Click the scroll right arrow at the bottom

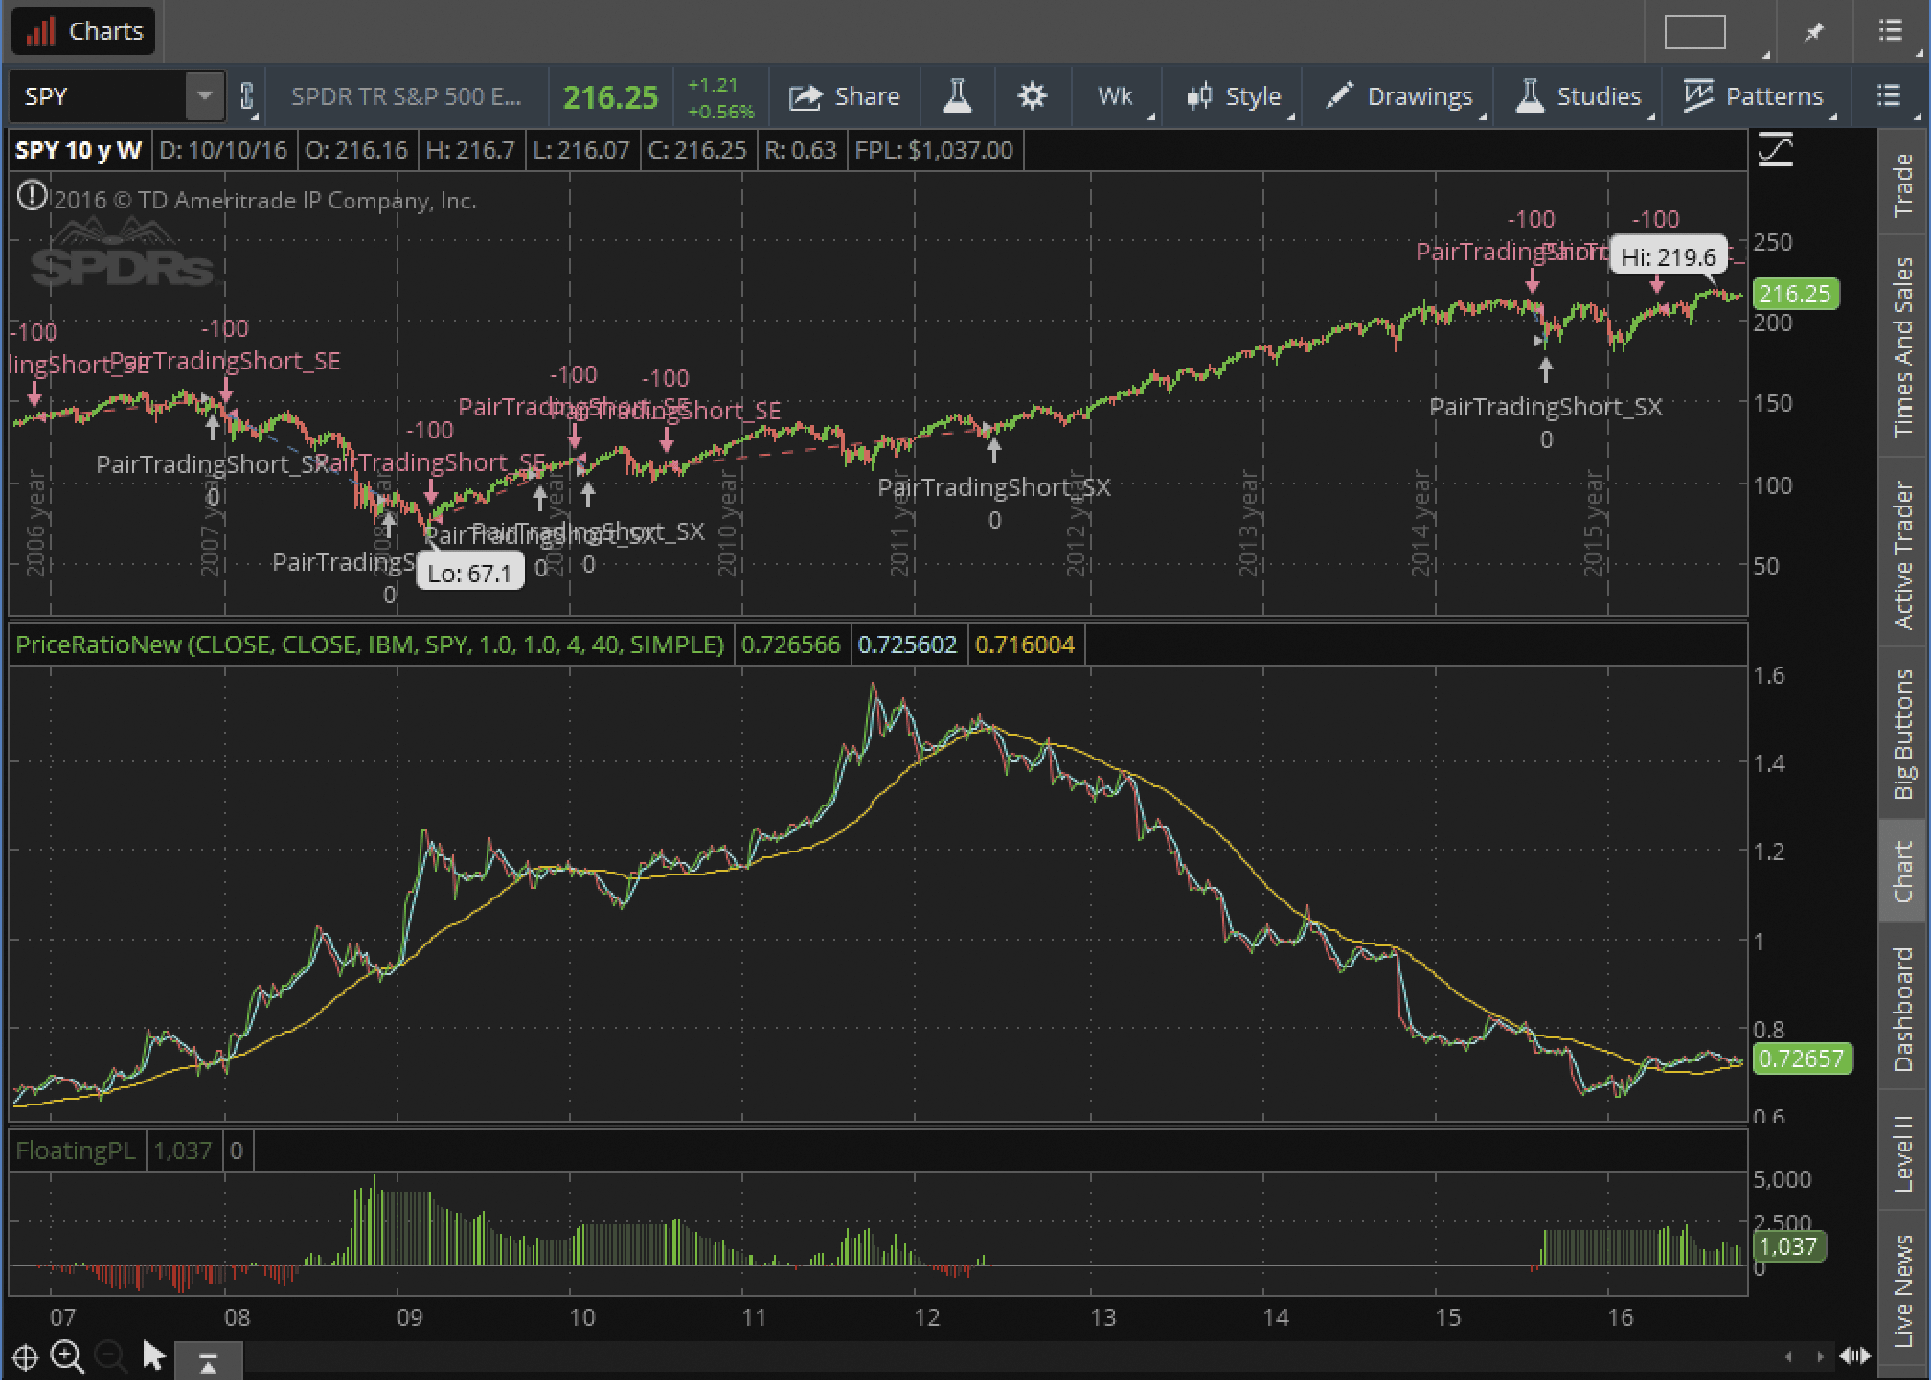click(x=1820, y=1356)
